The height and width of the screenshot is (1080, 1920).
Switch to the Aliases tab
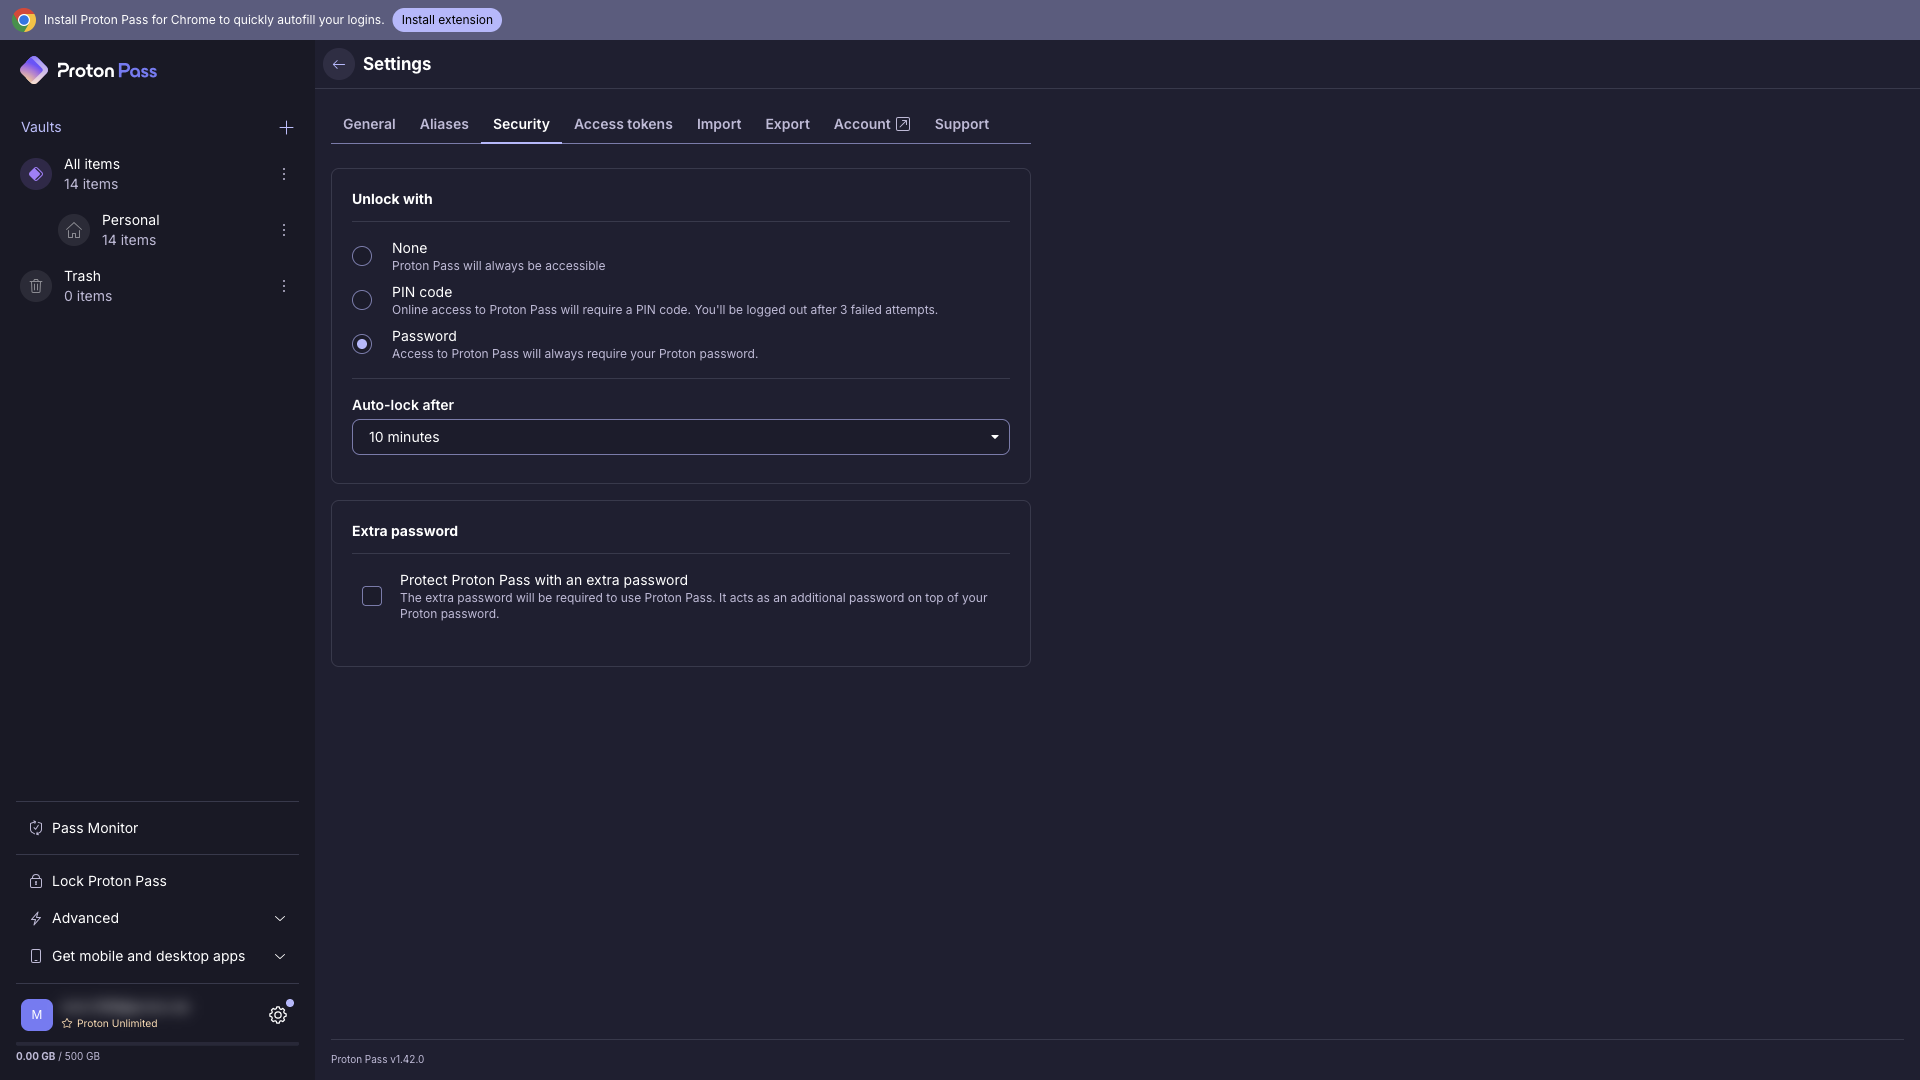[444, 124]
